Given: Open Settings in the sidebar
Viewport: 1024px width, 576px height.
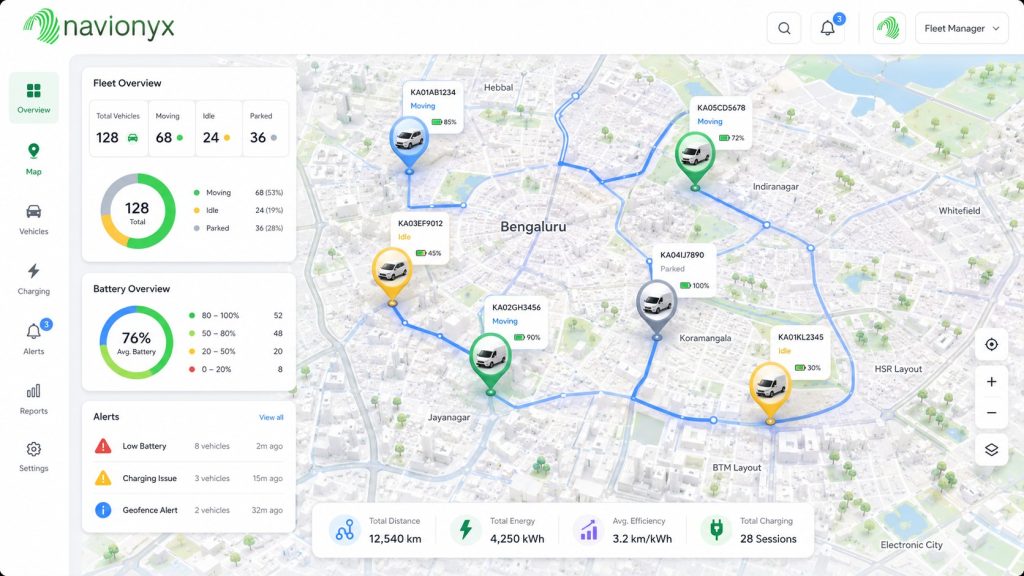Looking at the screenshot, I should coord(34,456).
